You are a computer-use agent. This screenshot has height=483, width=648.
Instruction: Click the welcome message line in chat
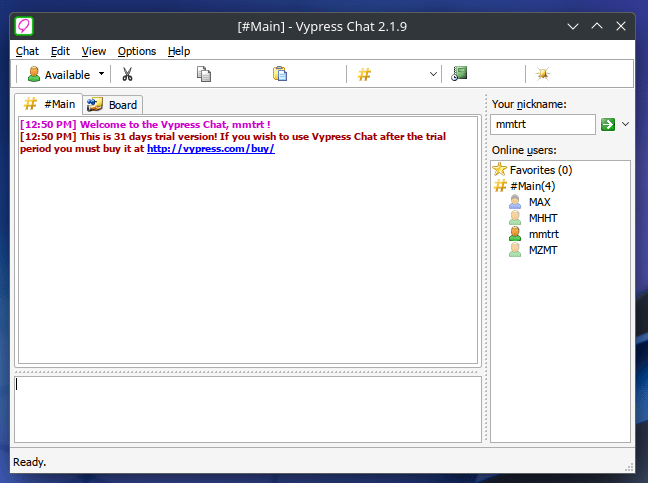pos(145,125)
